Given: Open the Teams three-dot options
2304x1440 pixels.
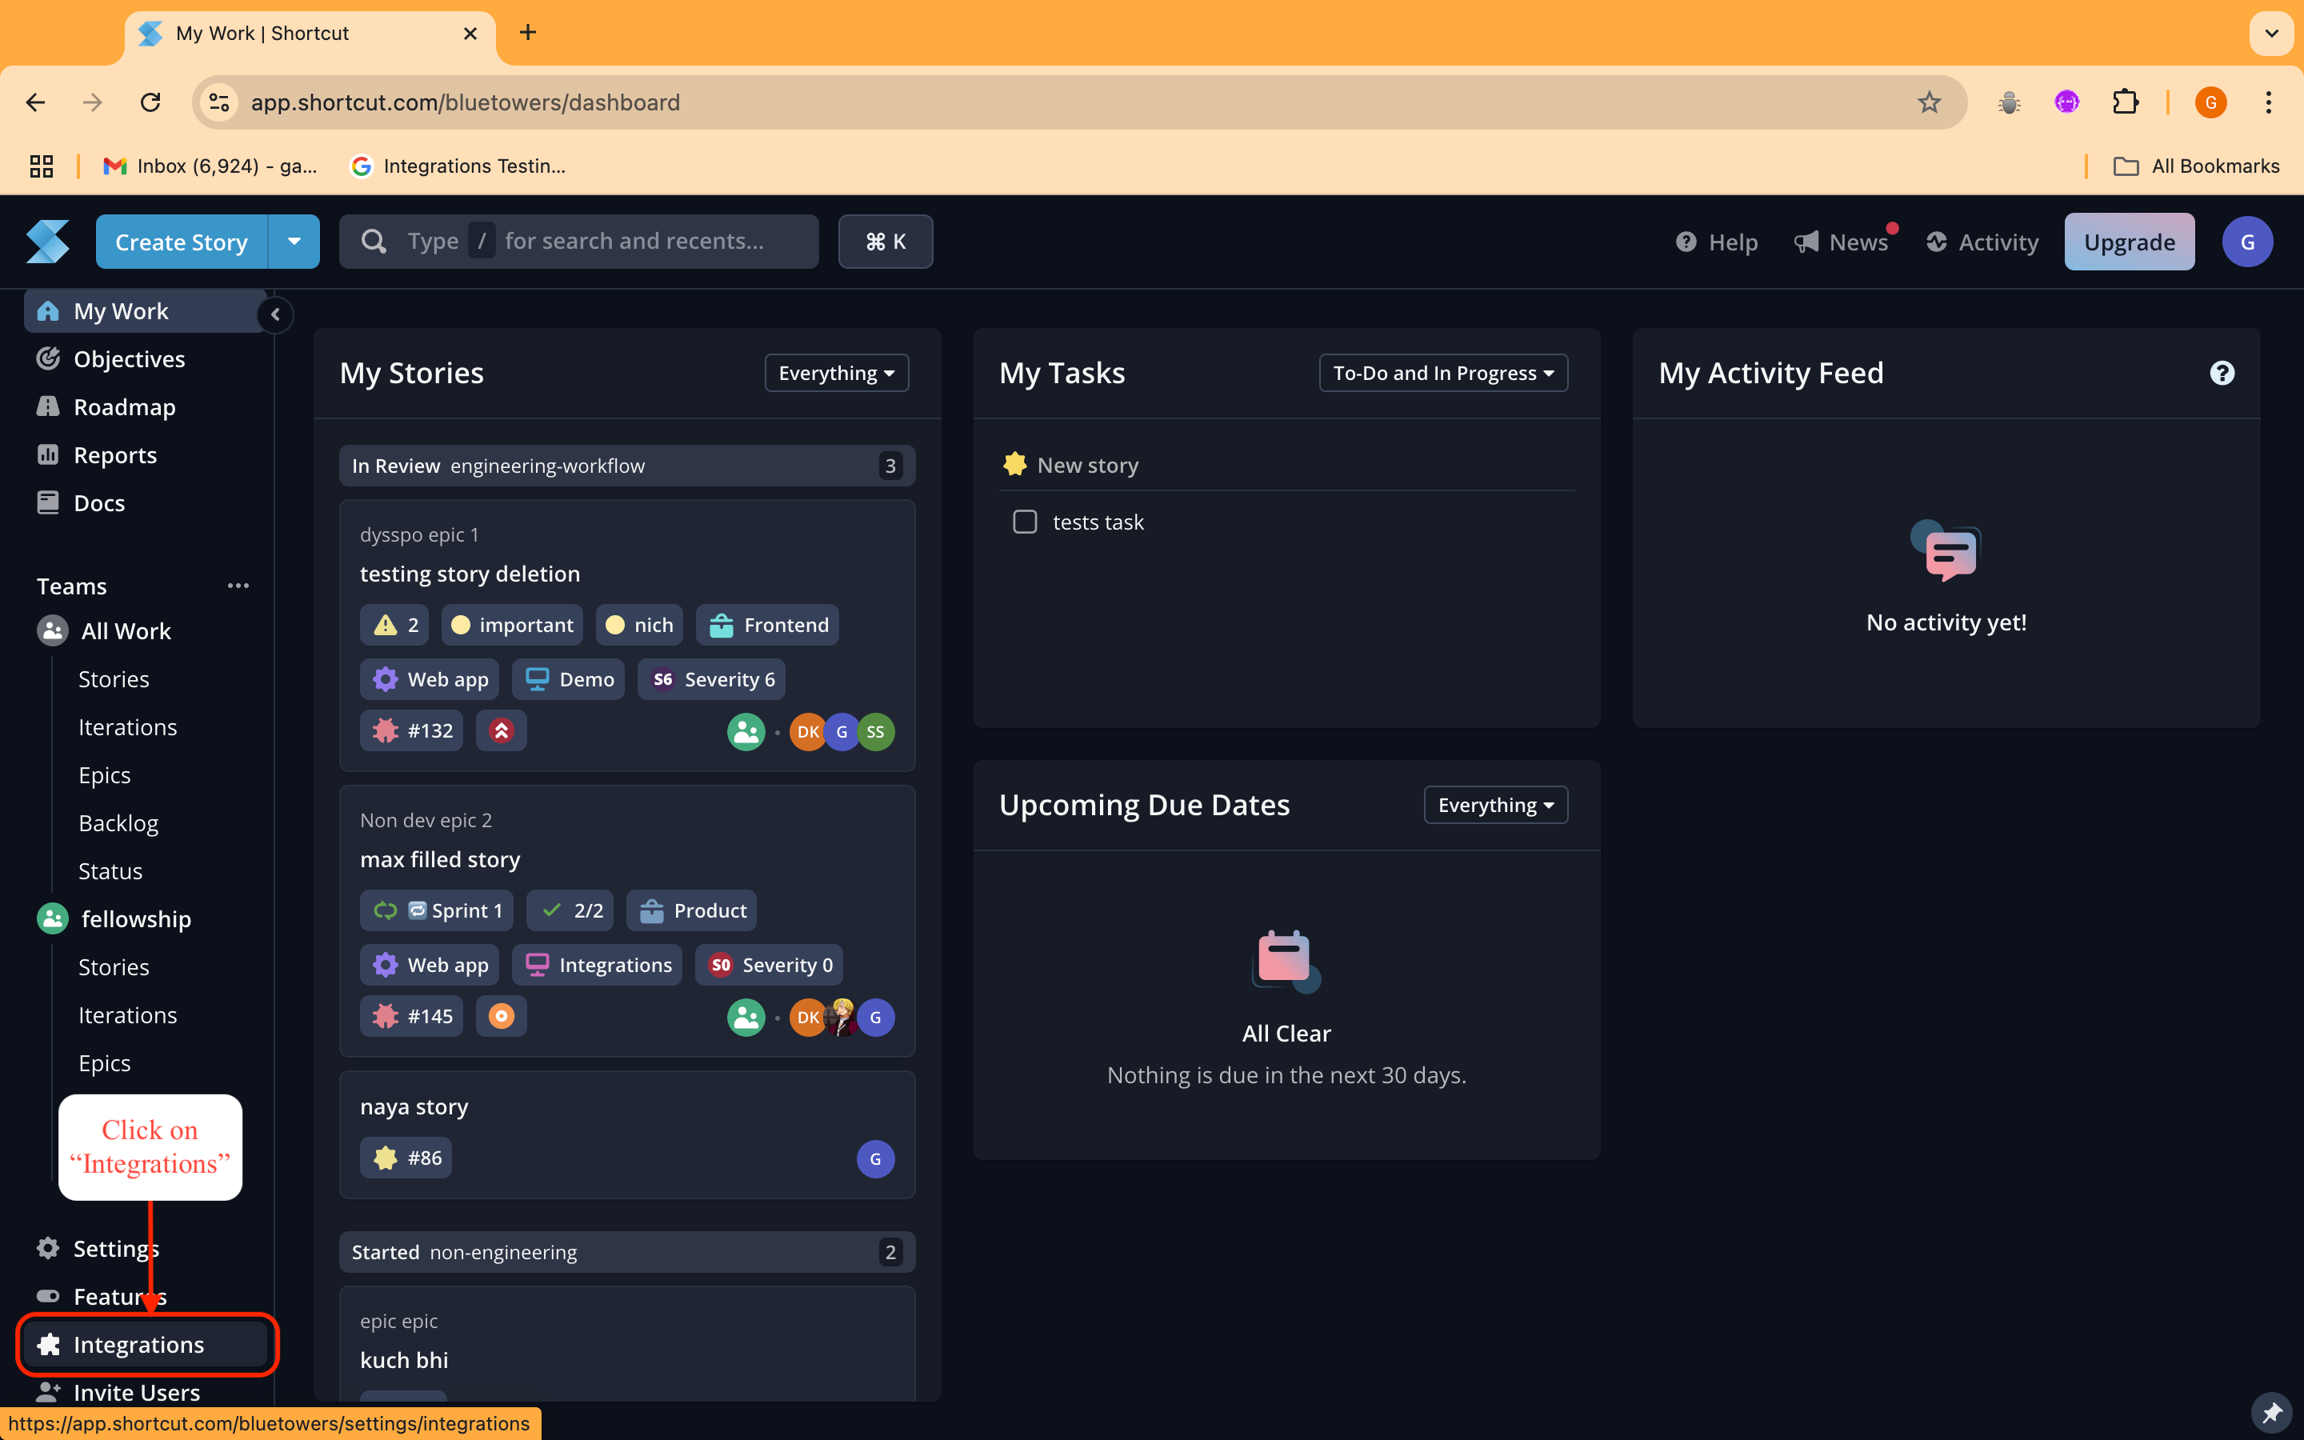Looking at the screenshot, I should point(237,586).
